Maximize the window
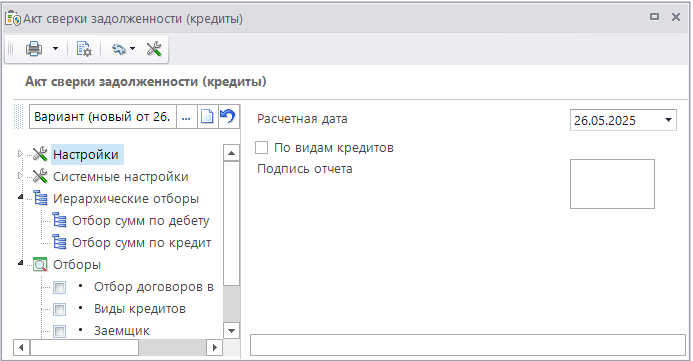 pos(655,17)
